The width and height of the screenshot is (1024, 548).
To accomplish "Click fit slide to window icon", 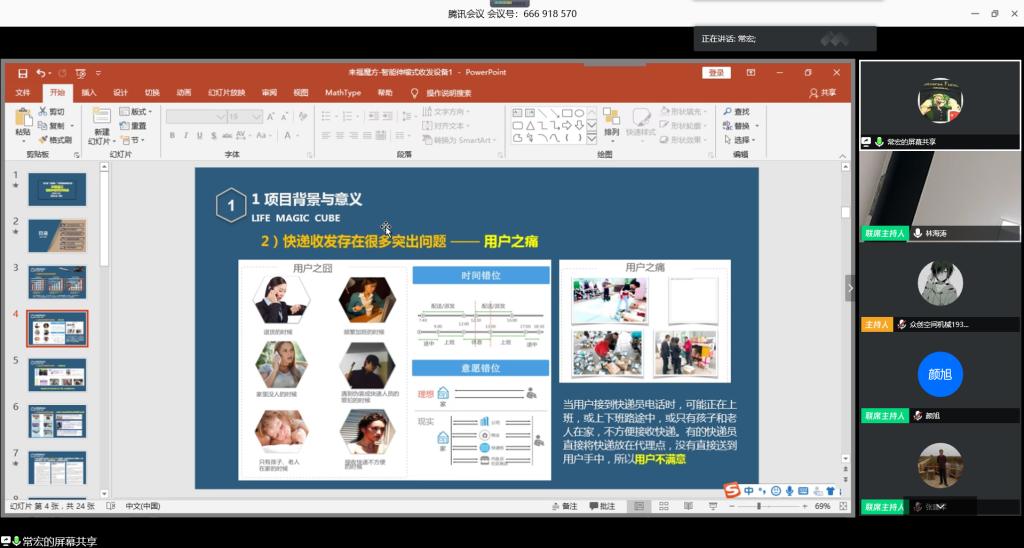I will click(x=843, y=507).
